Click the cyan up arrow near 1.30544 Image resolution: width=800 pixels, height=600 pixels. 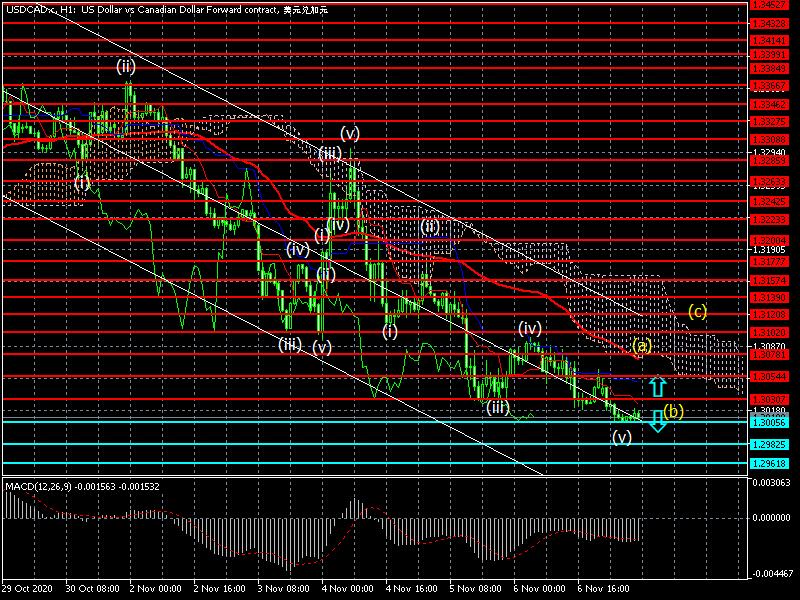coord(658,387)
